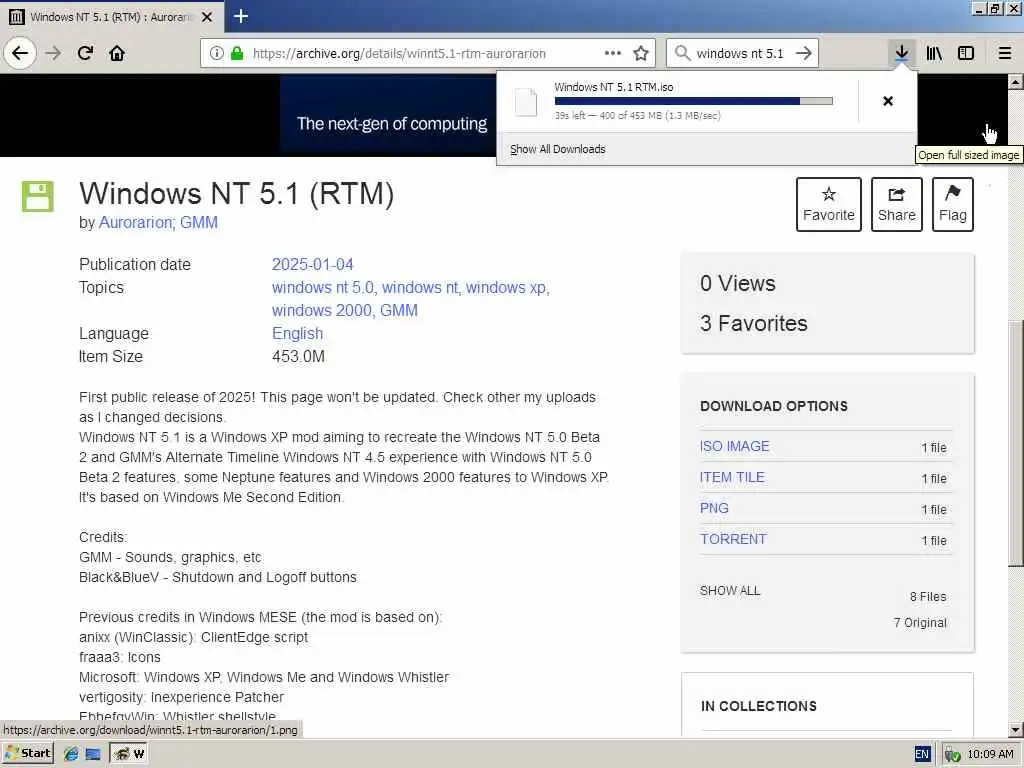Click Show Desktop quick launch icon
This screenshot has height=768, width=1024.
pos(93,754)
